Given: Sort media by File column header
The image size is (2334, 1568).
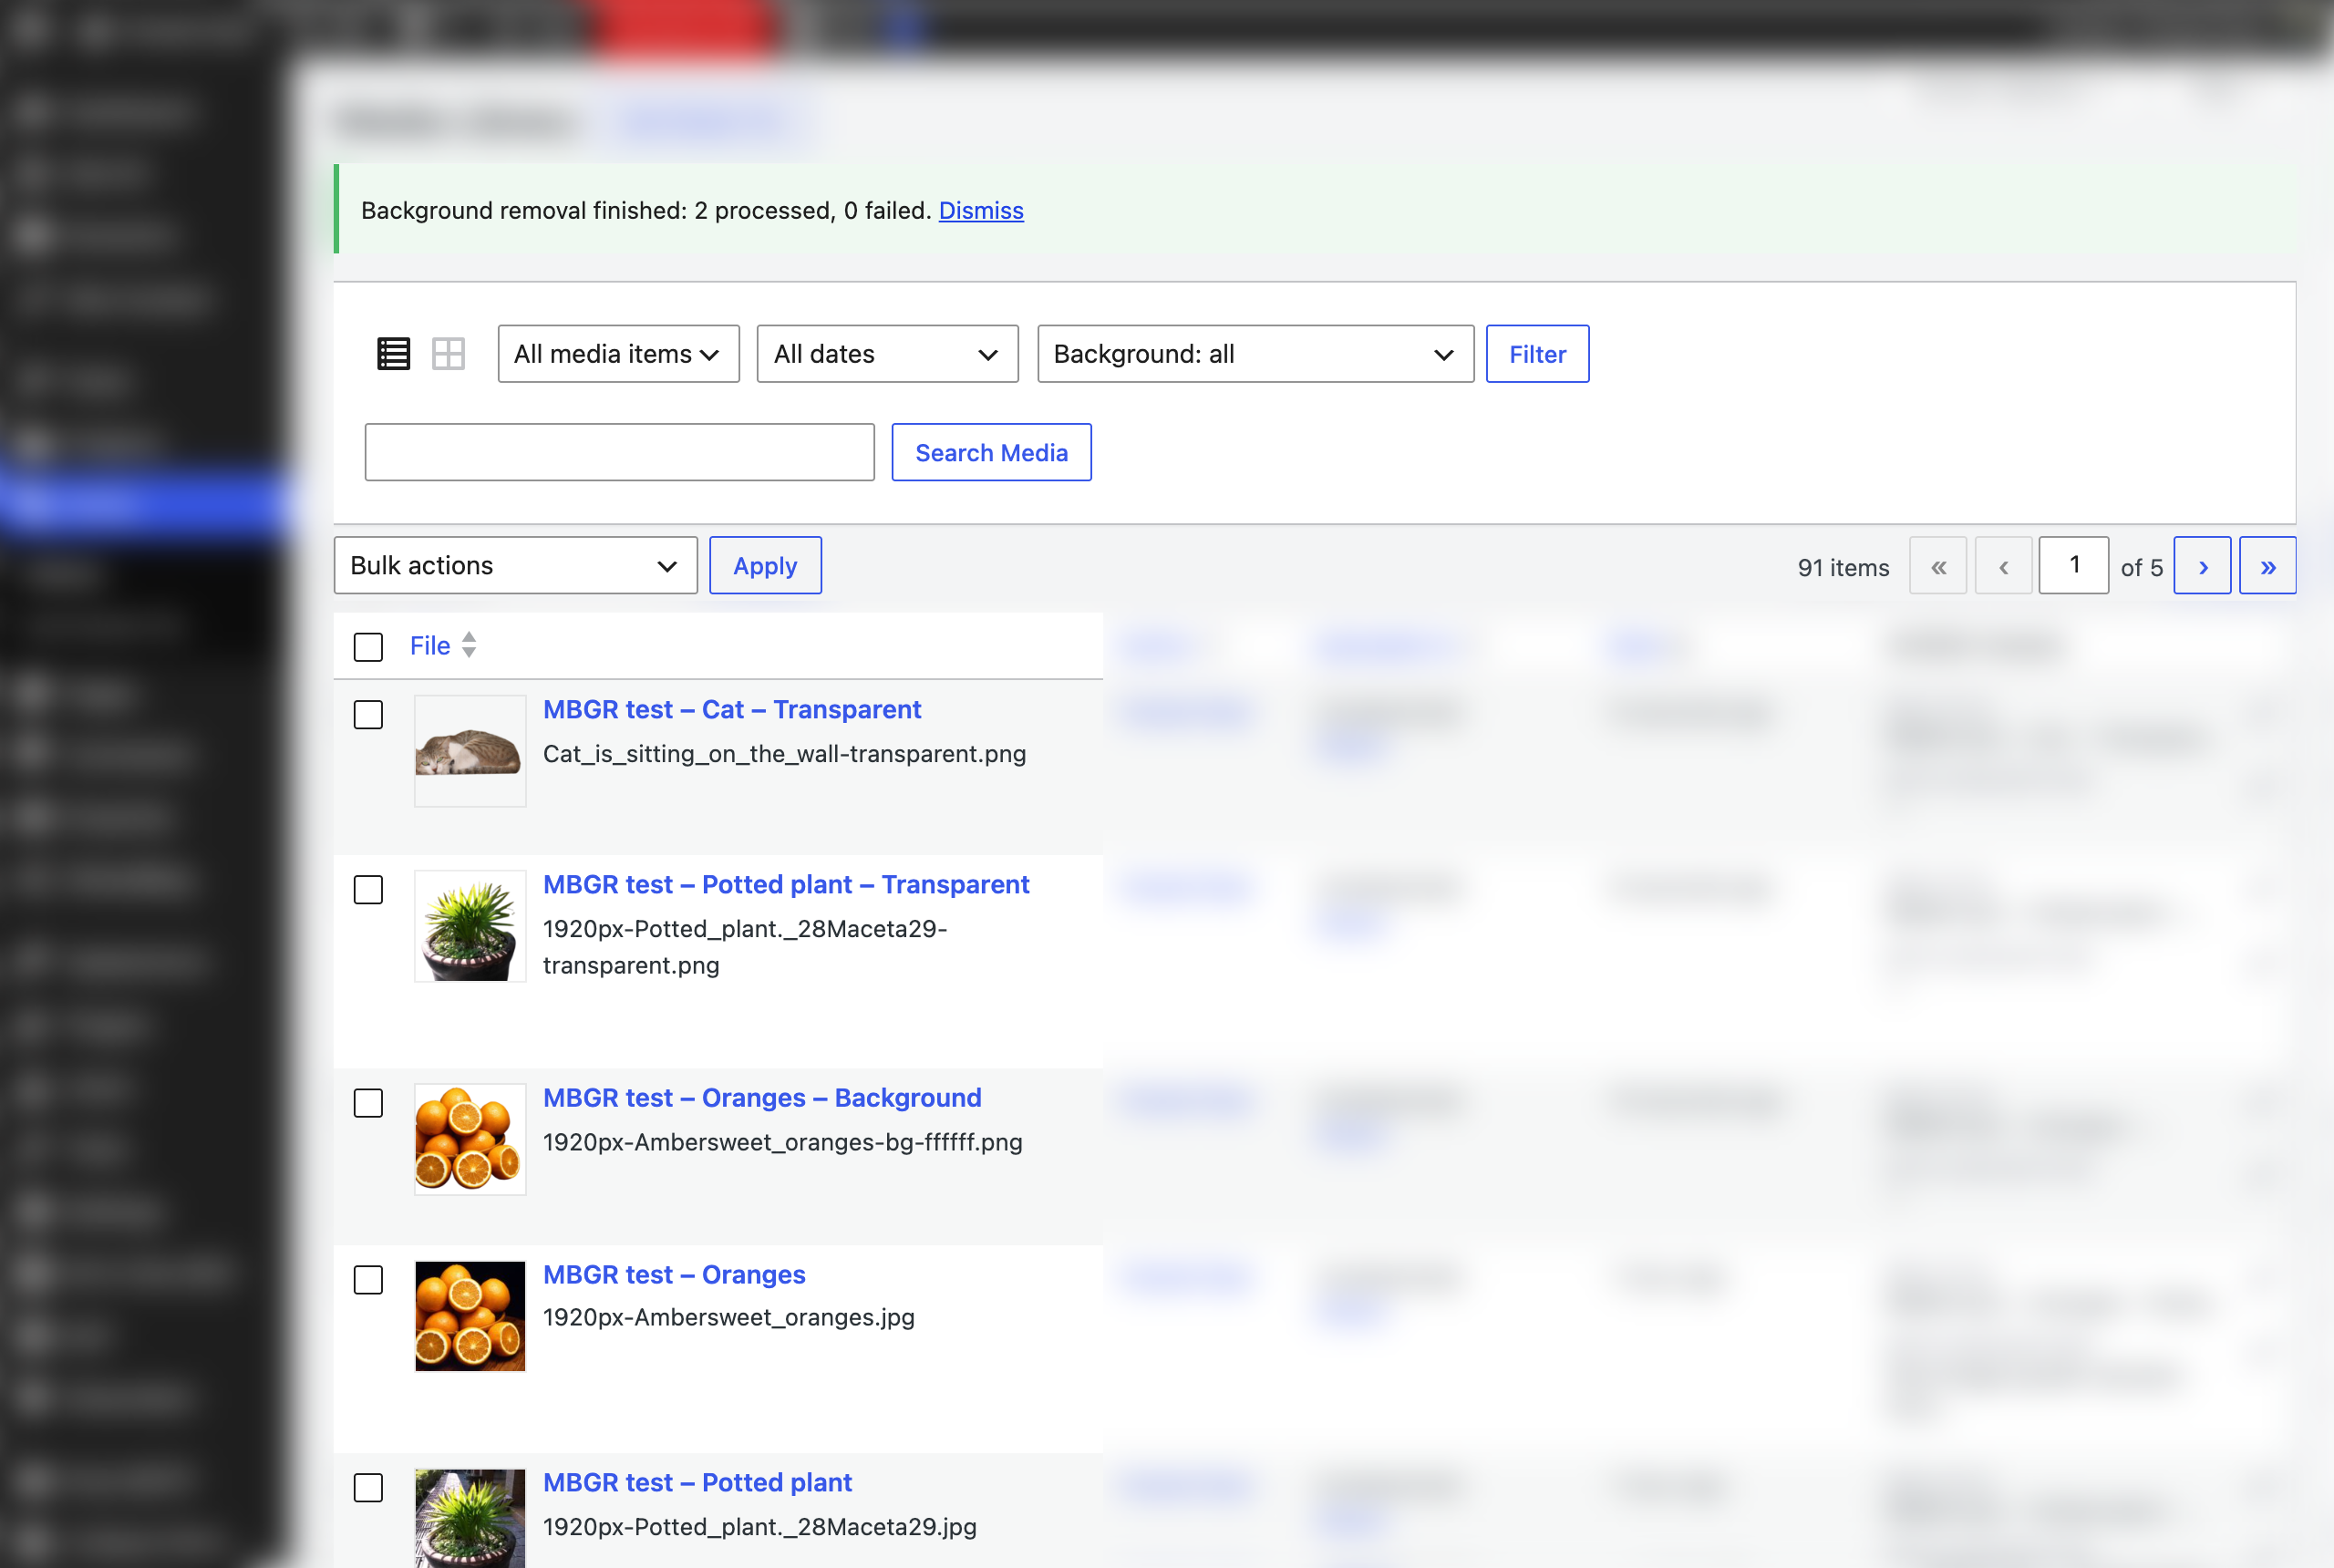Looking at the screenshot, I should point(430,646).
